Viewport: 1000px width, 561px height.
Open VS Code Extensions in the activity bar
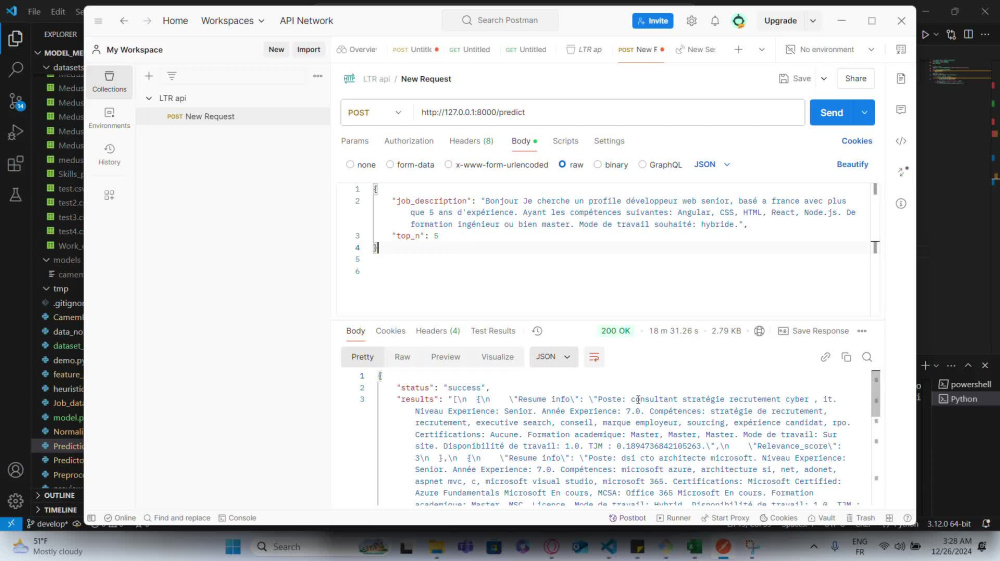[15, 163]
